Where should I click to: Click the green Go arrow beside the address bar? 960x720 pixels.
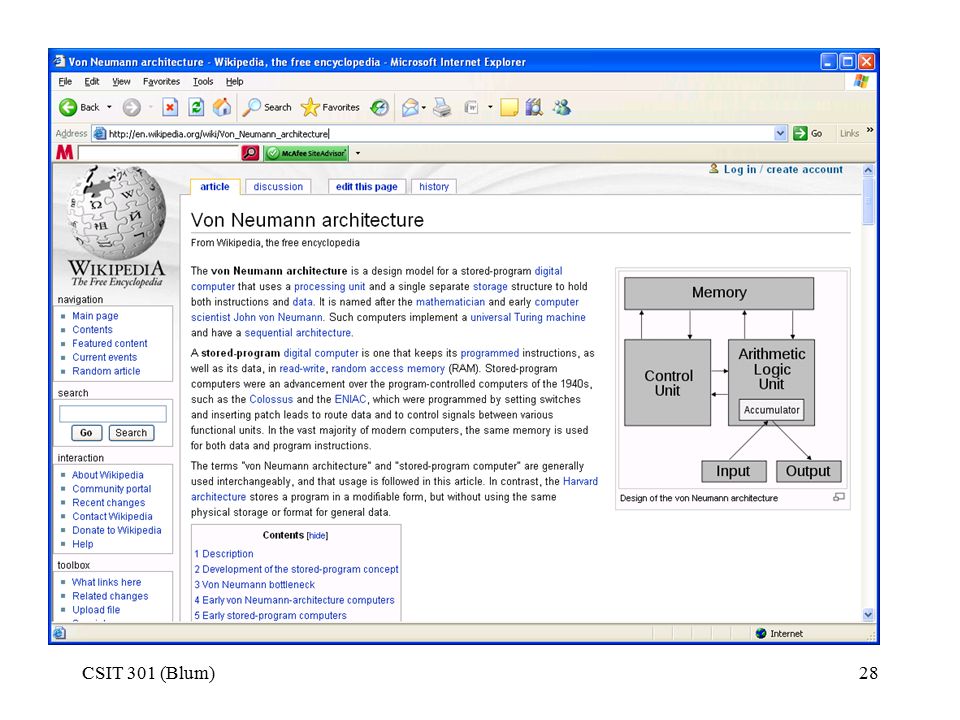(800, 133)
